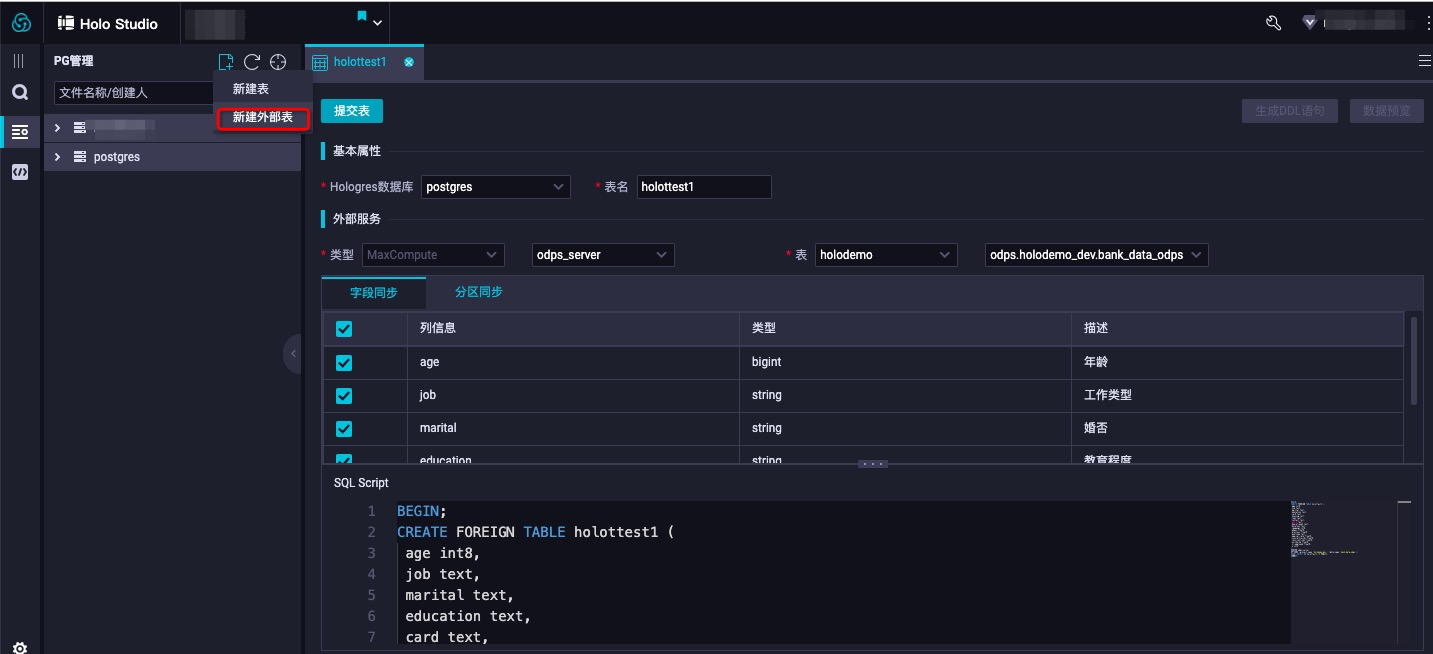Open the Holo Studio home icon
The width and height of the screenshot is (1433, 654).
pyautogui.click(x=65, y=23)
